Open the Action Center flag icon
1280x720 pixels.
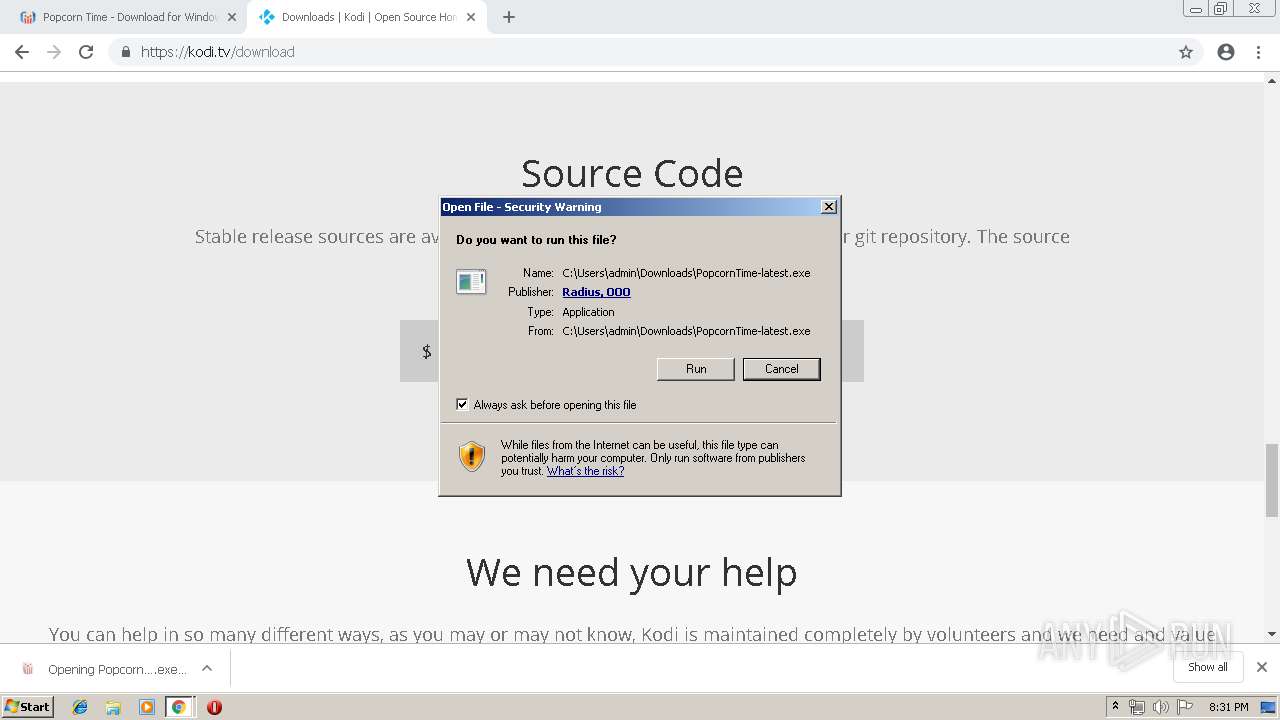pos(1184,707)
